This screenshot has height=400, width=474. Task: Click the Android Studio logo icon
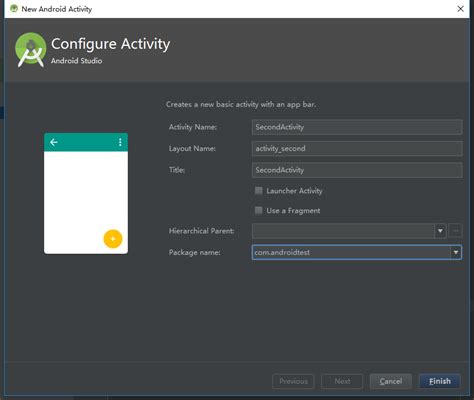[31, 50]
